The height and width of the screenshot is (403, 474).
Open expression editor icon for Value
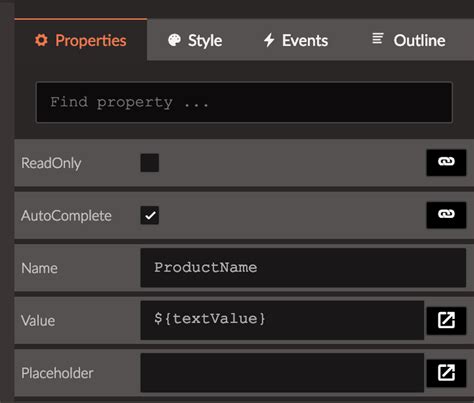tap(446, 320)
